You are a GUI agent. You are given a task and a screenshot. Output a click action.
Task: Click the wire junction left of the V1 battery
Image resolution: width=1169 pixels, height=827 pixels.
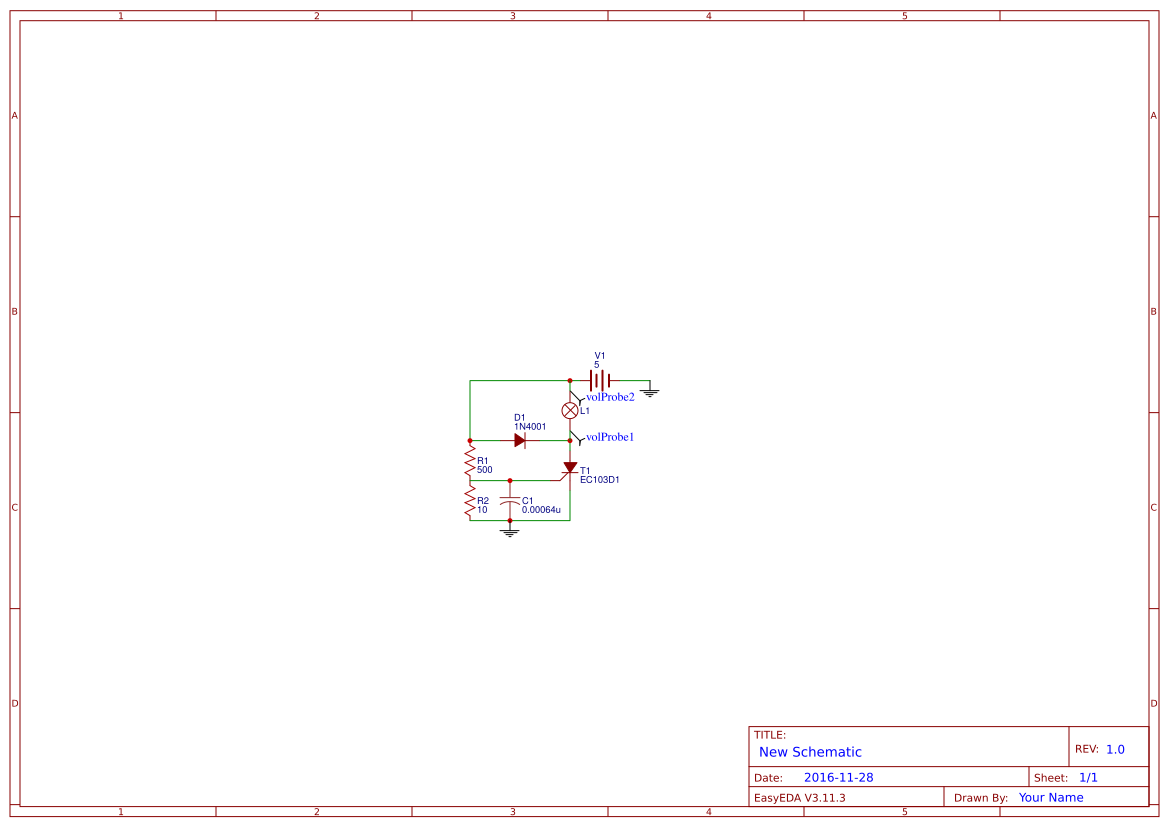[x=570, y=380]
